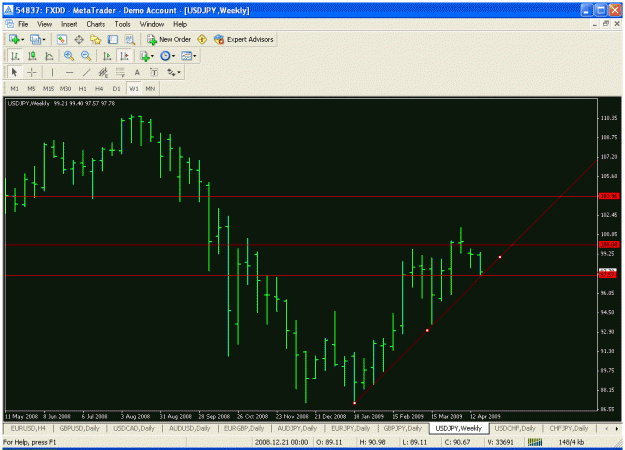This screenshot has height=450, width=625.
Task: Open the Charts menu
Action: [x=96, y=24]
